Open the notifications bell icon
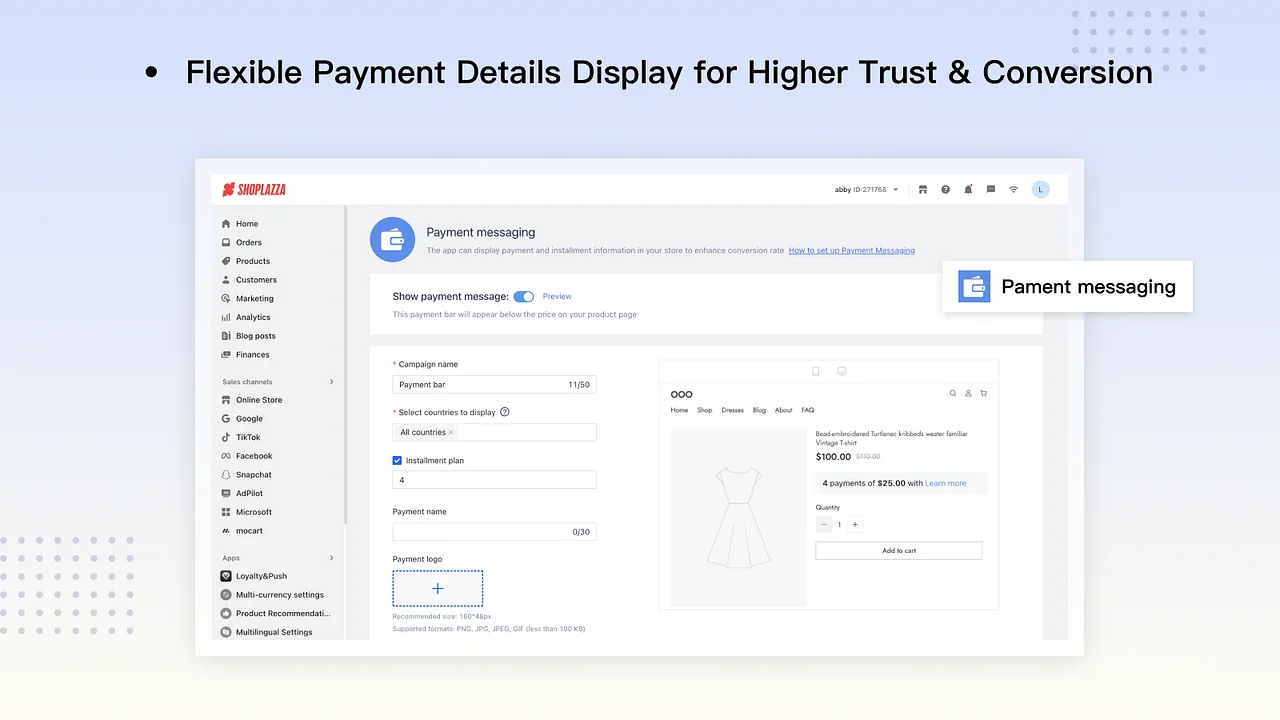 967,189
